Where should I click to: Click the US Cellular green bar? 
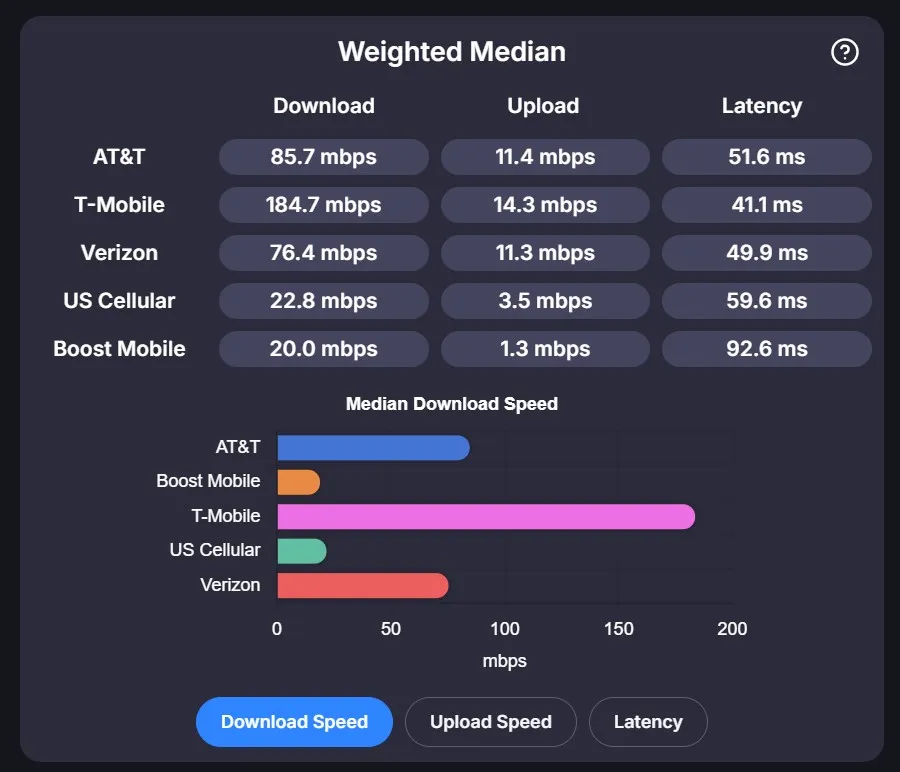300,550
